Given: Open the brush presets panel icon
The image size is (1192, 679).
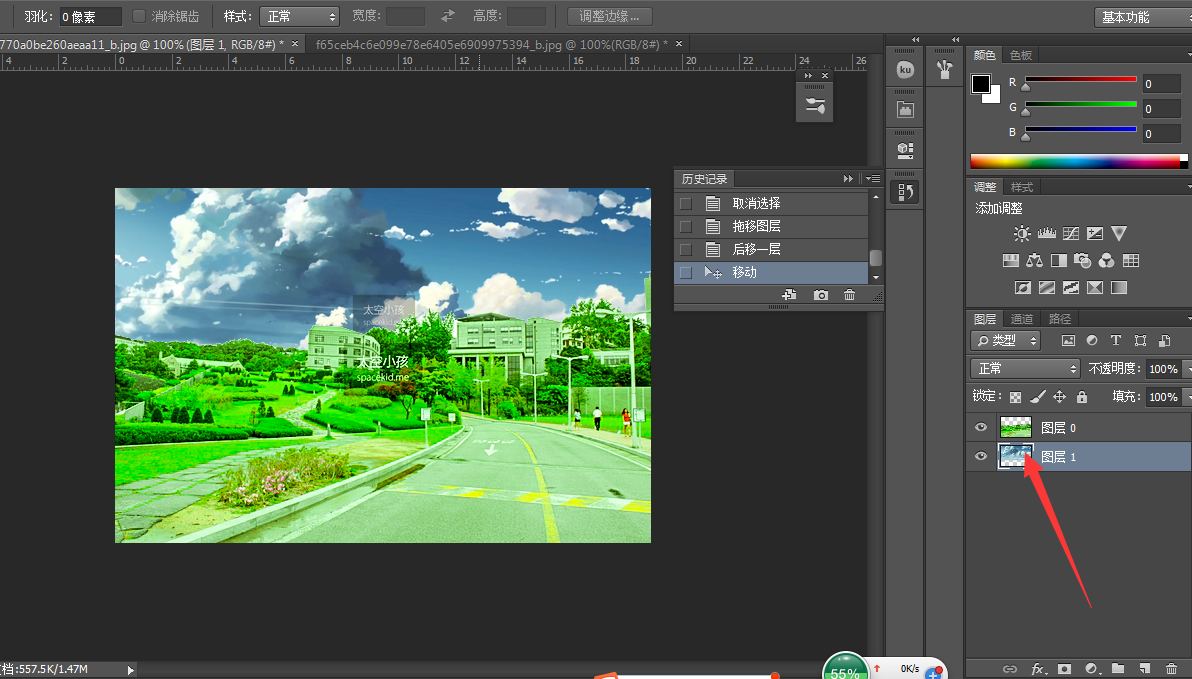Looking at the screenshot, I should (x=944, y=69).
